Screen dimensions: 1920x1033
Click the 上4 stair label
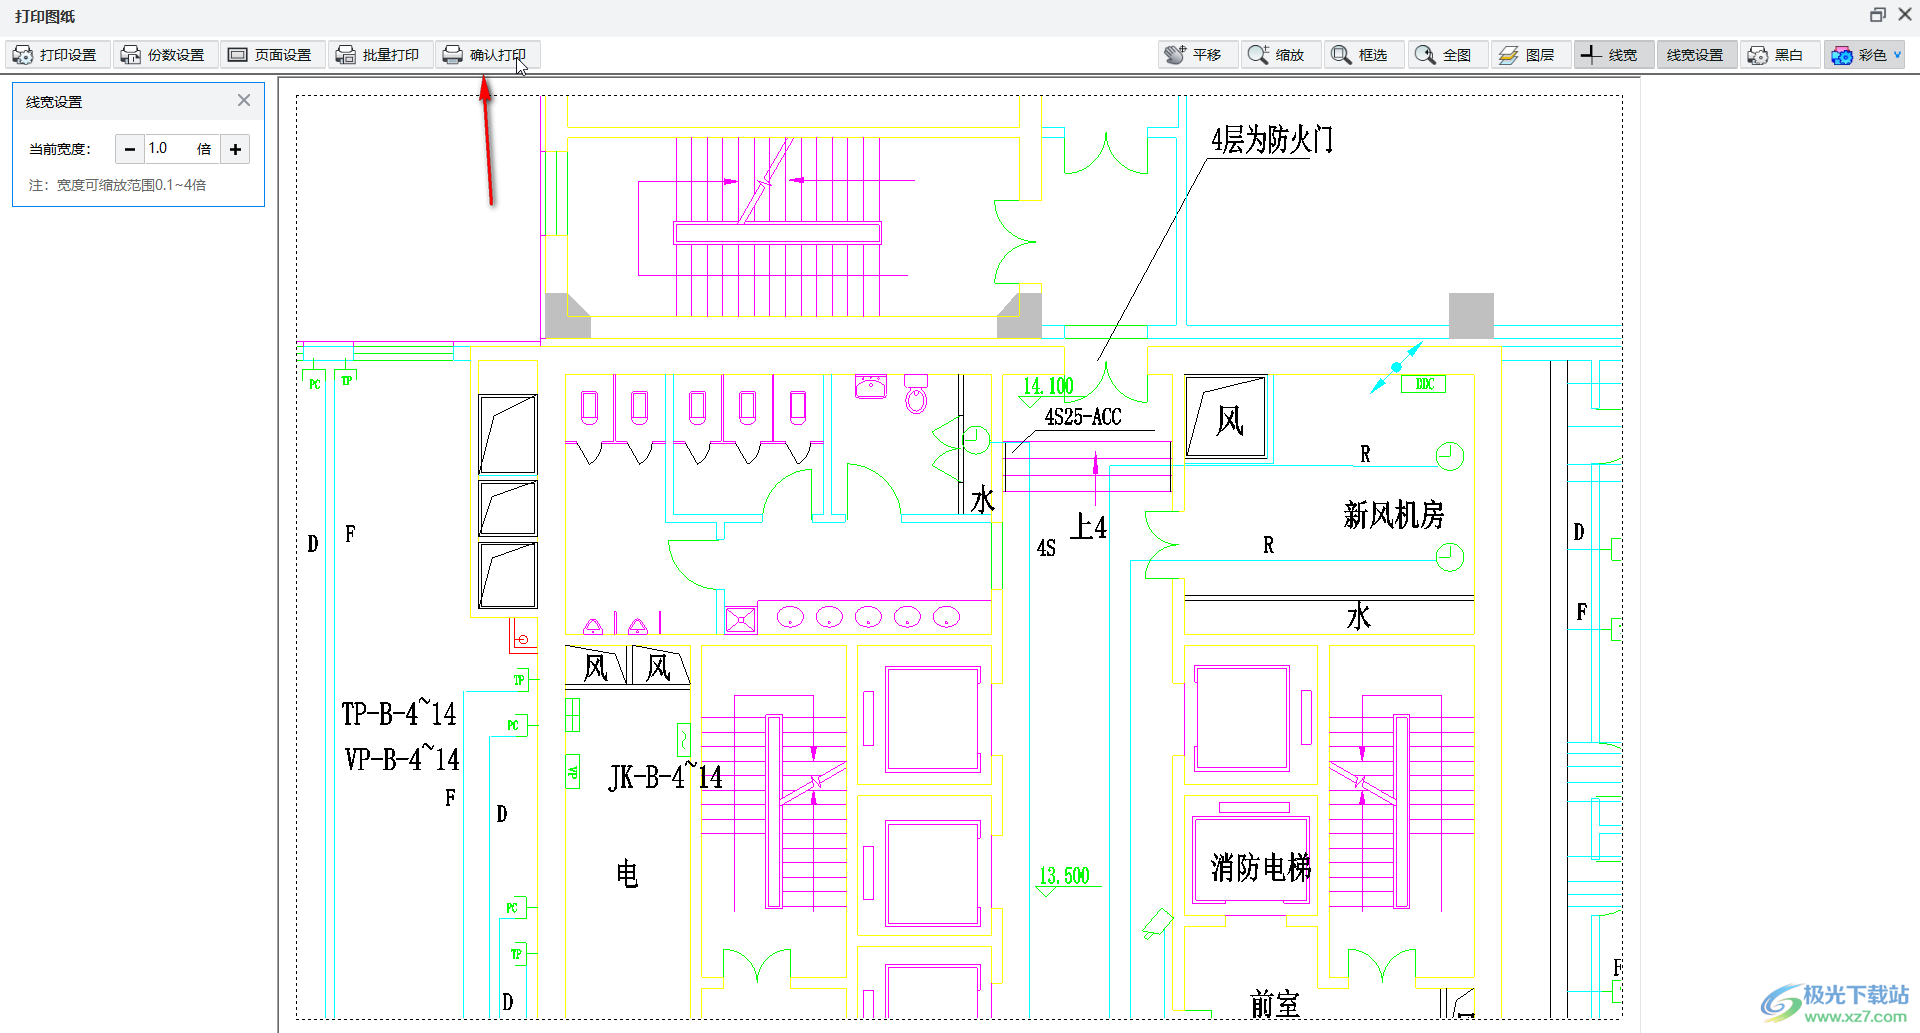1089,526
